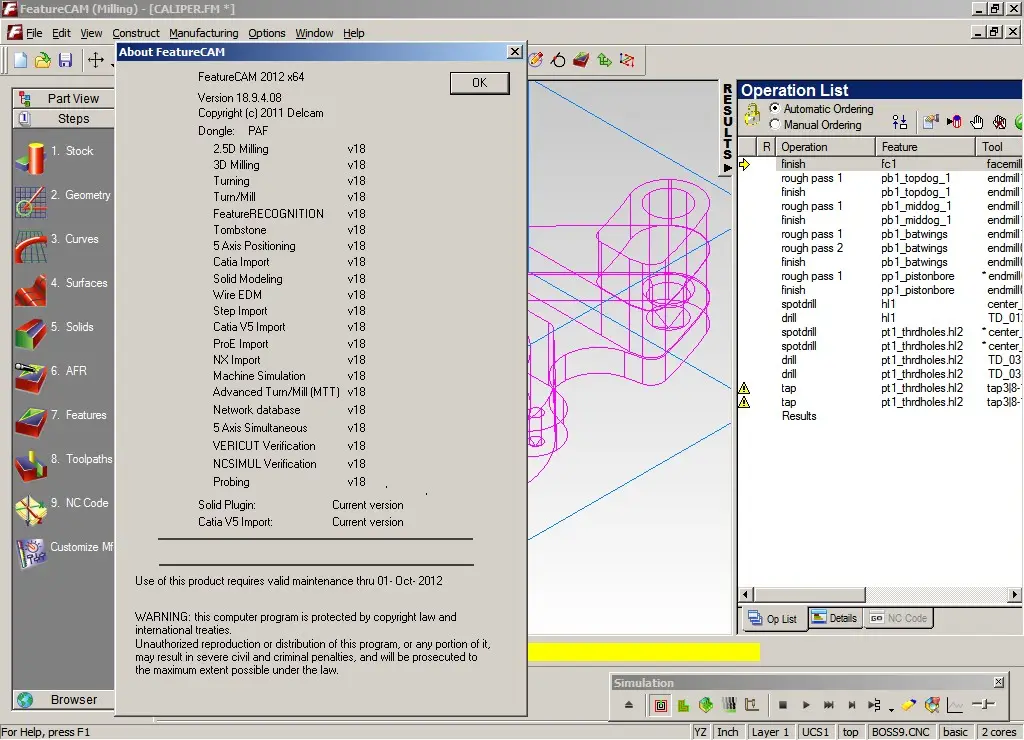This screenshot has height=740, width=1024.
Task: Step simulation to next operation
Action: [x=852, y=705]
